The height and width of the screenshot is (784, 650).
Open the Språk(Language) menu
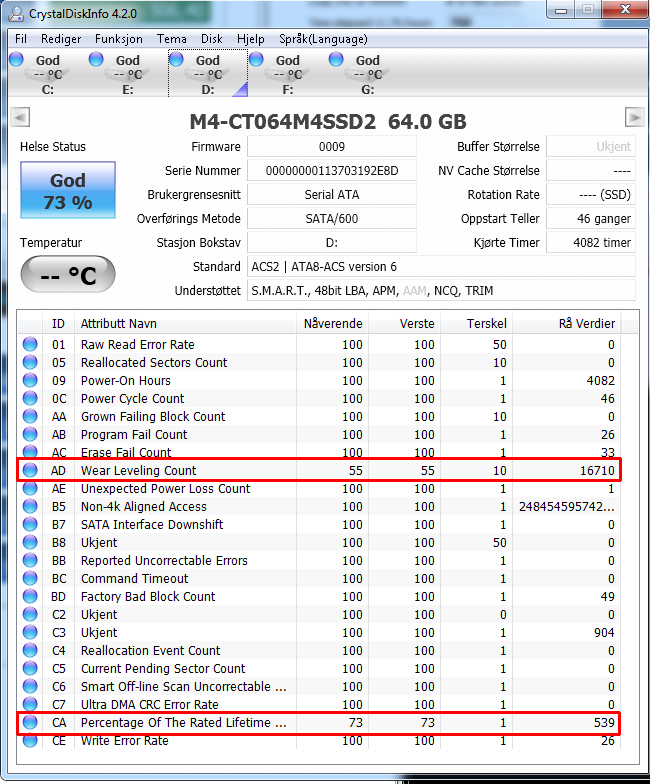pos(323,39)
